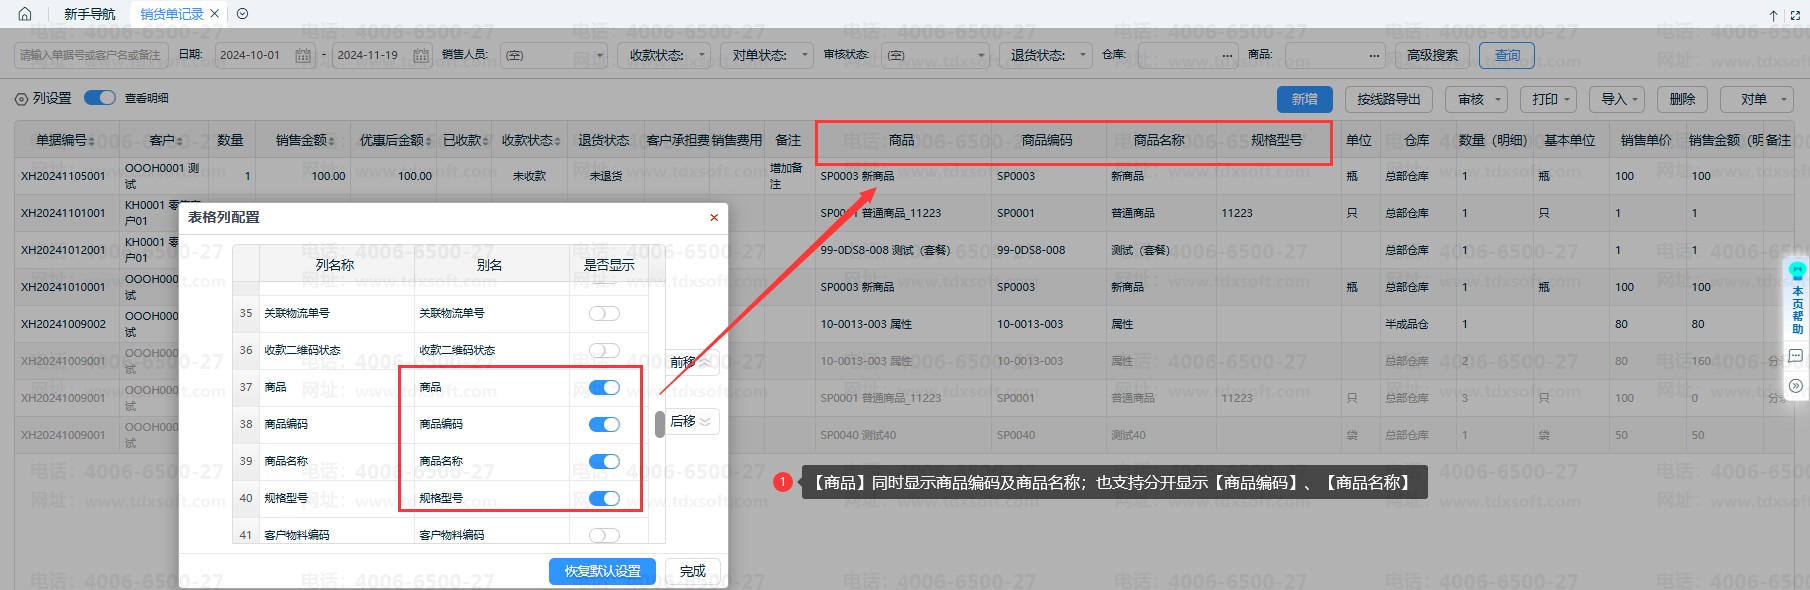Toggle the 查看明细 switch
The width and height of the screenshot is (1810, 590).
coord(100,98)
